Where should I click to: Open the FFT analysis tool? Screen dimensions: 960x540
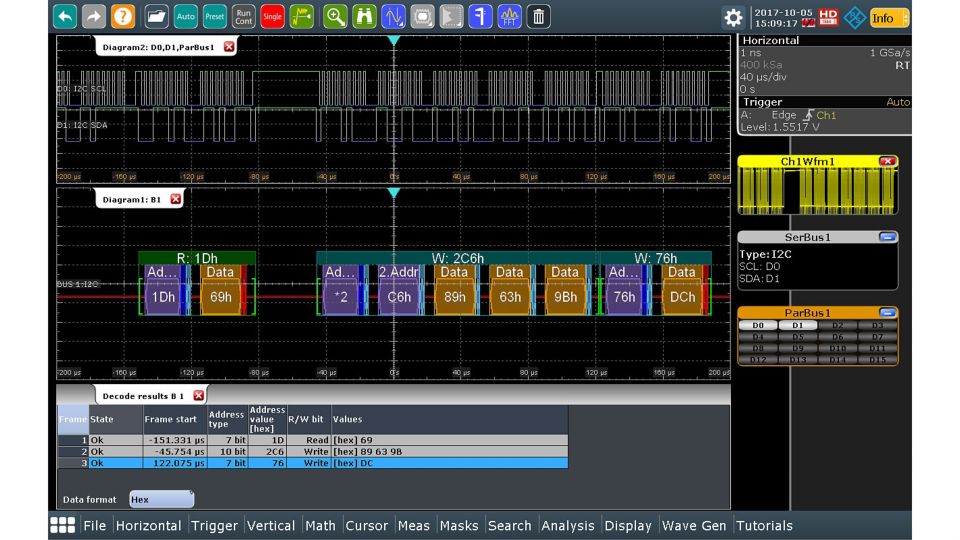pos(509,17)
